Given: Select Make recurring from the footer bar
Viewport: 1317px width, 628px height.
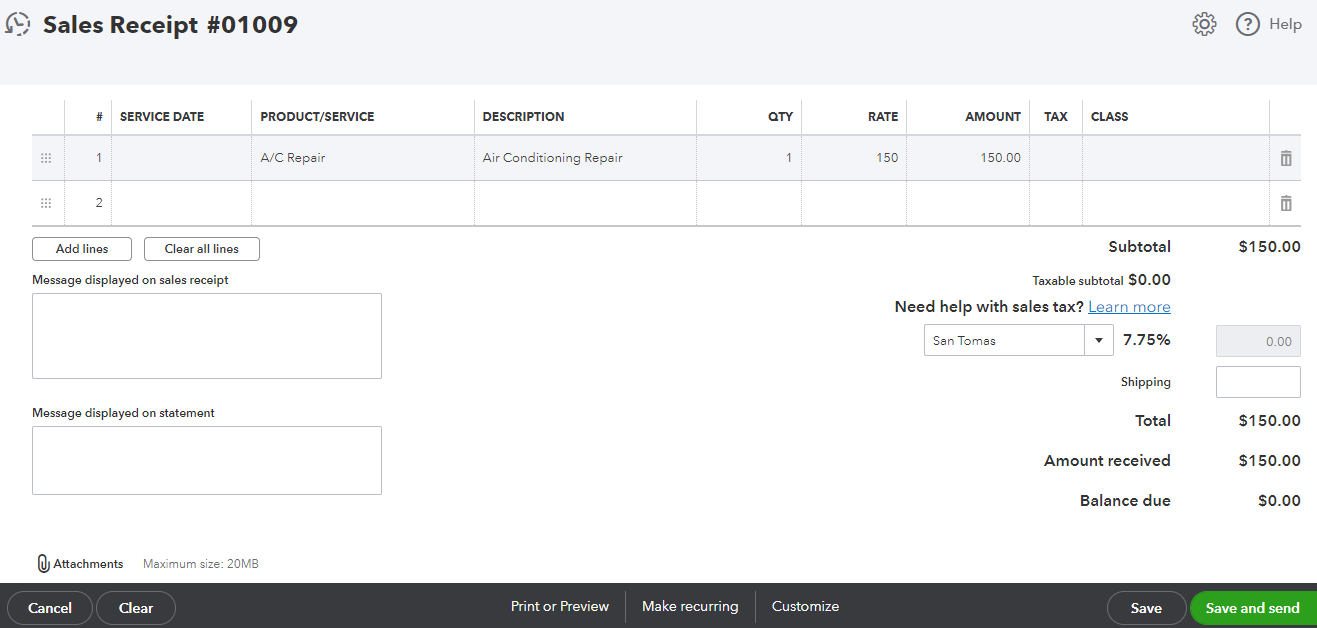Looking at the screenshot, I should (690, 606).
